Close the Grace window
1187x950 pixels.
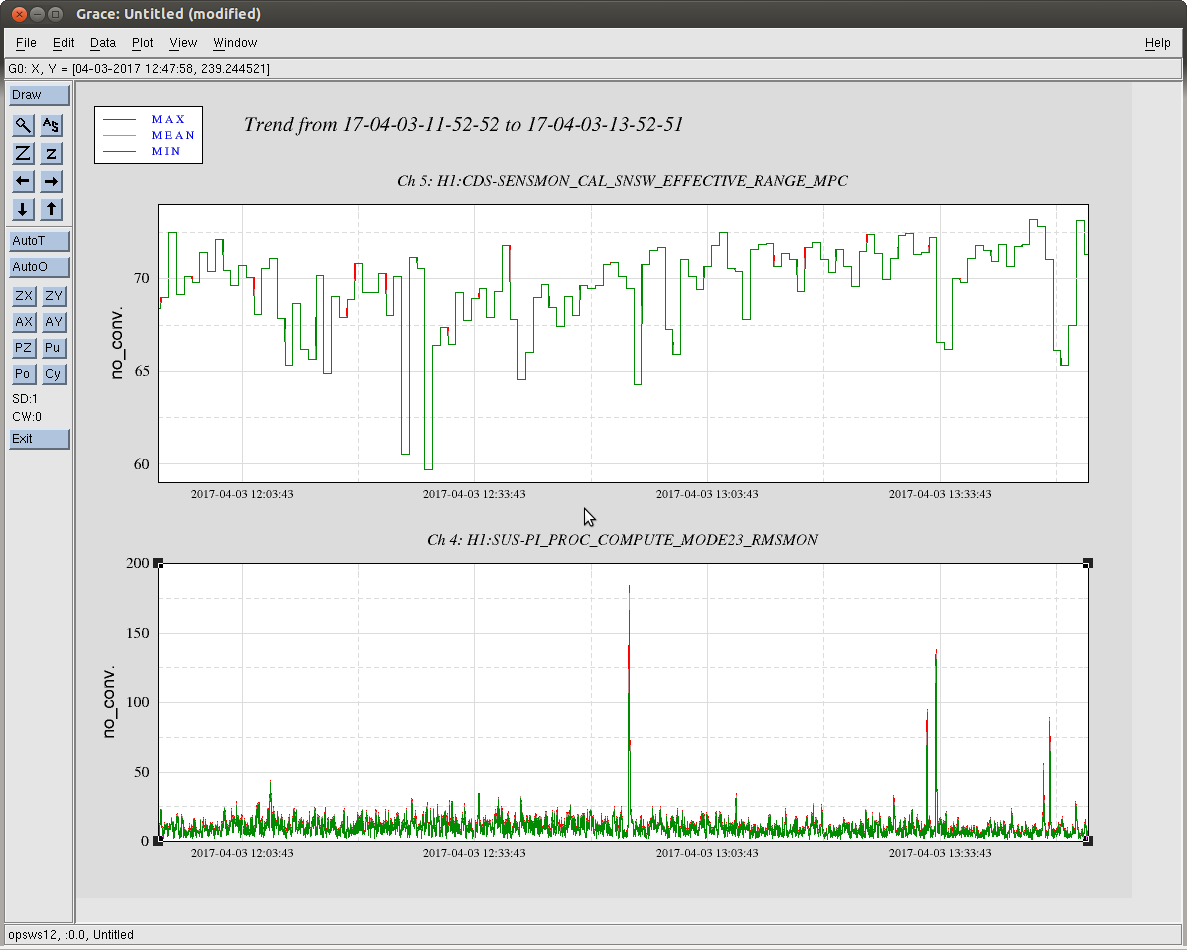pyautogui.click(x=20, y=14)
